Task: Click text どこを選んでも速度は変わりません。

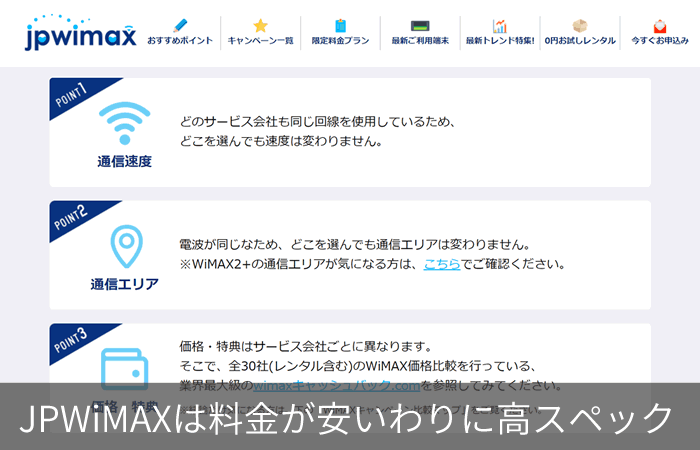Action: pos(281,141)
